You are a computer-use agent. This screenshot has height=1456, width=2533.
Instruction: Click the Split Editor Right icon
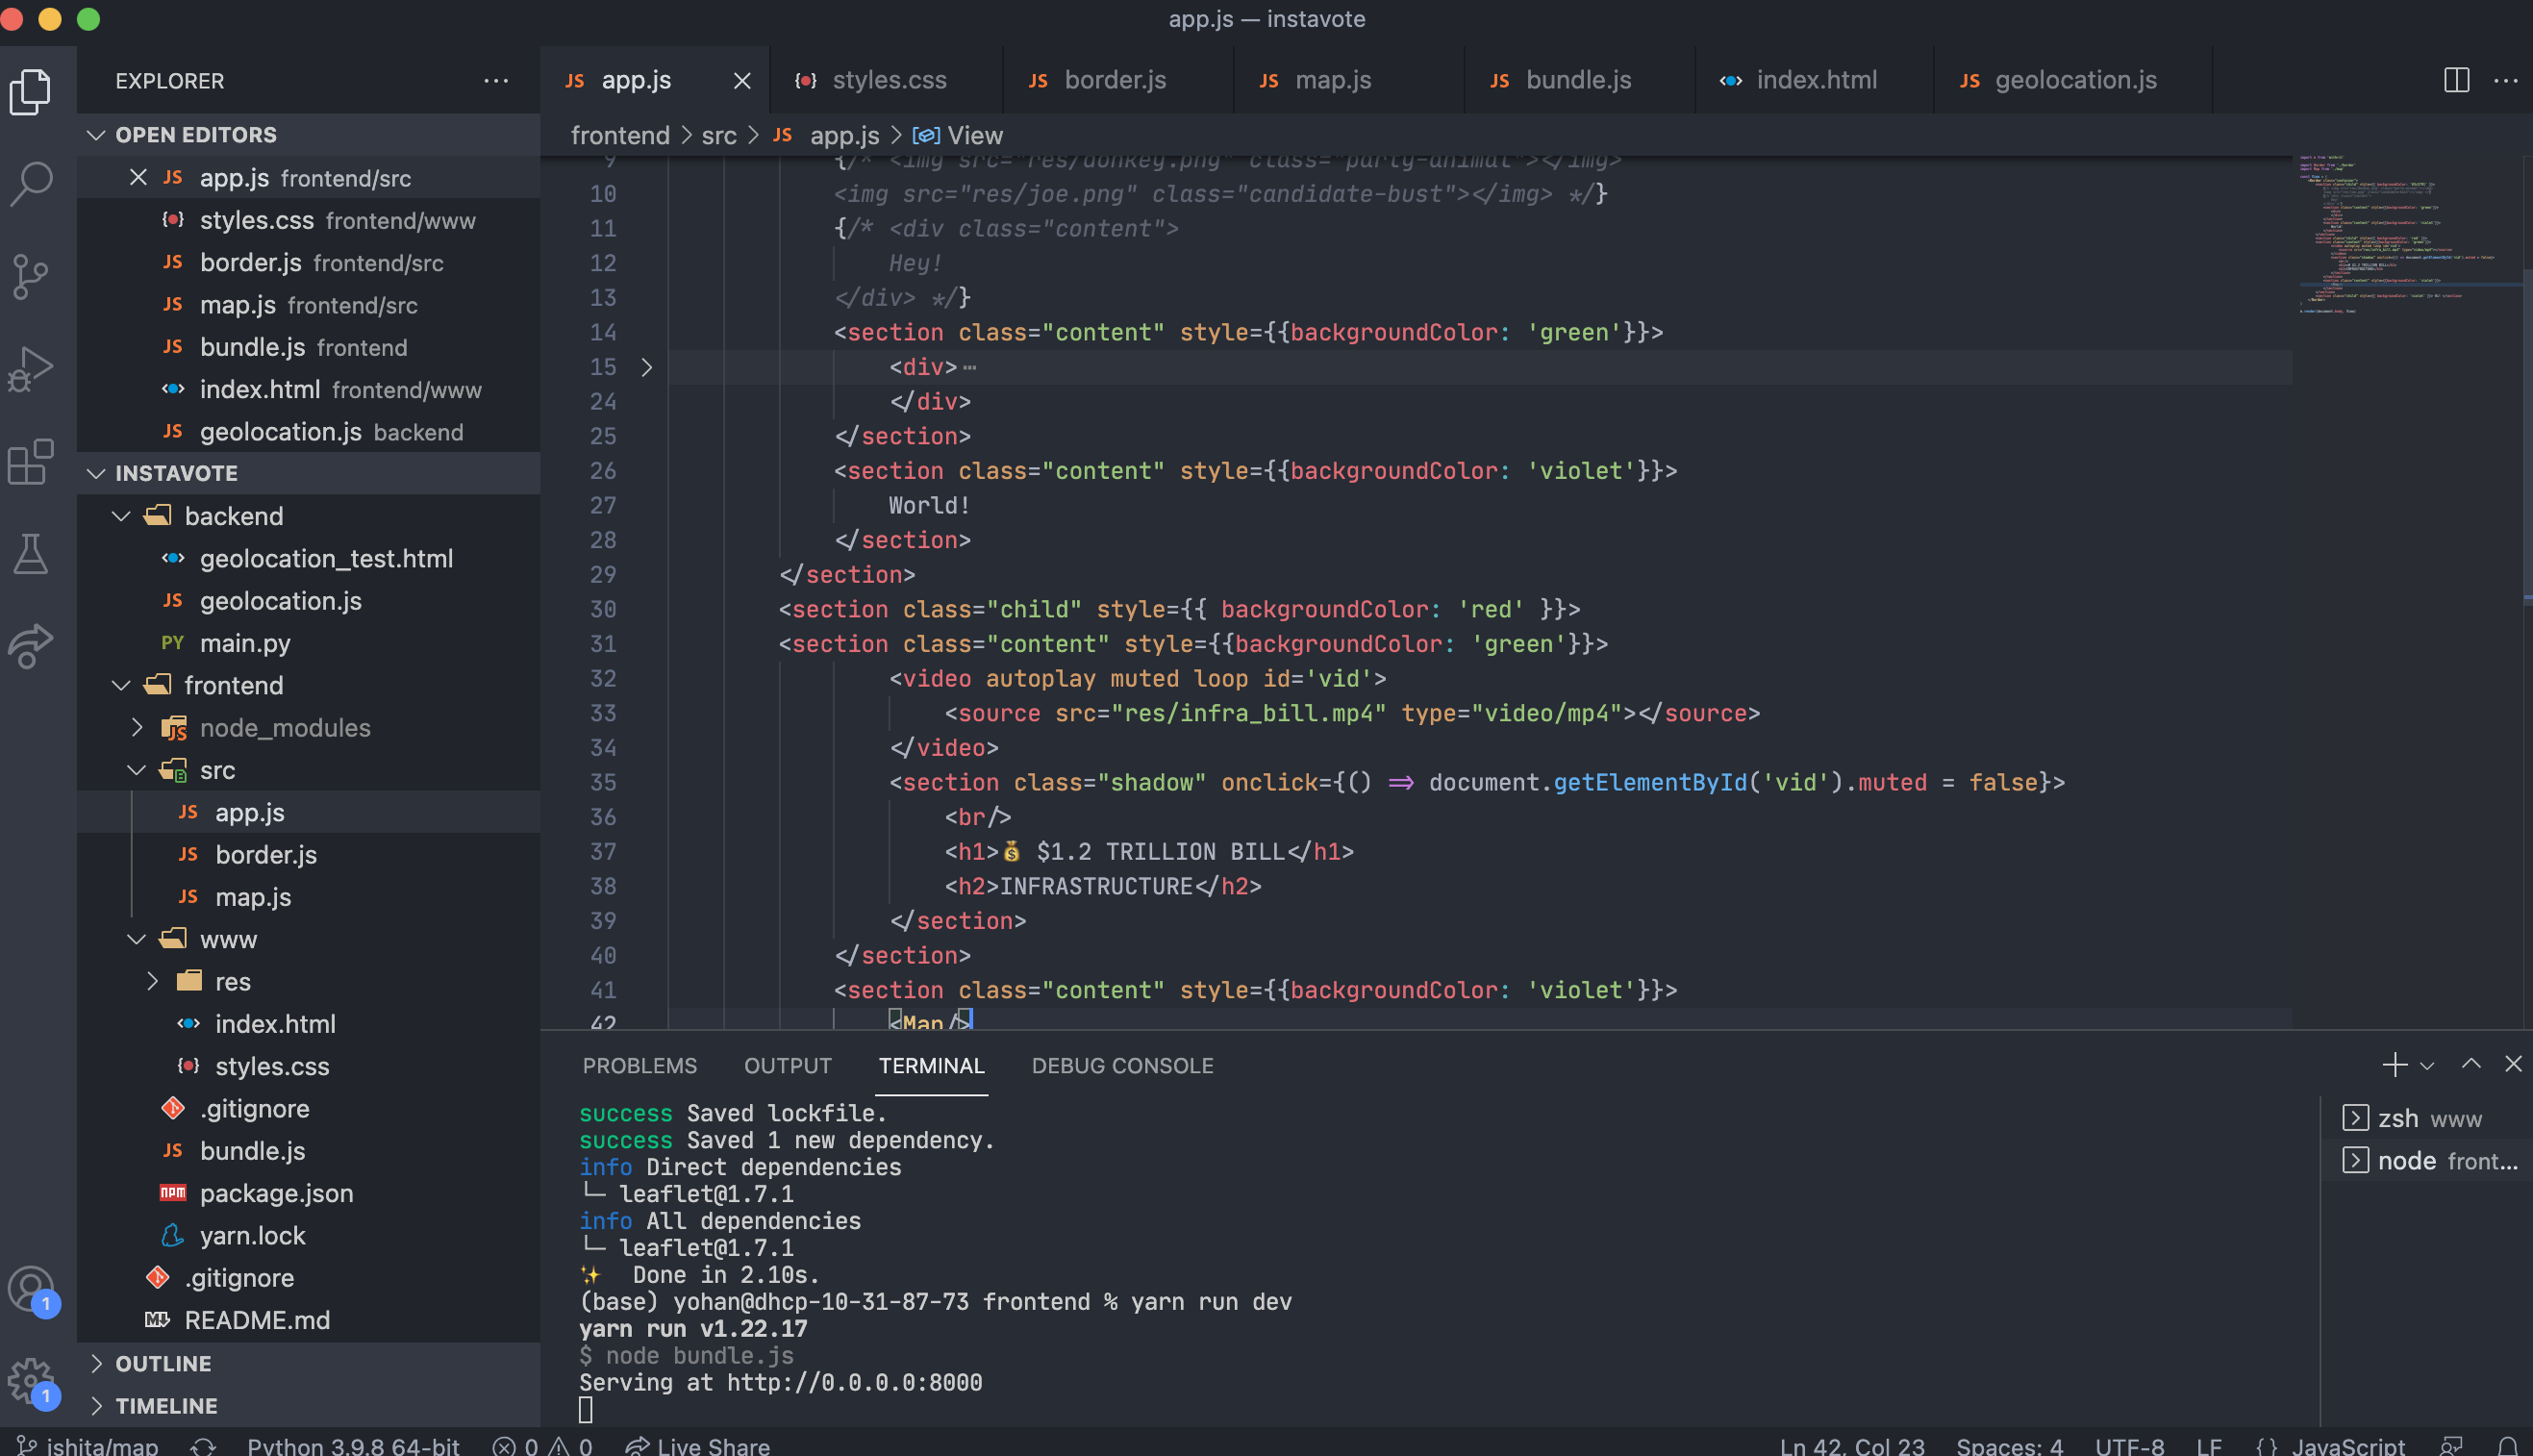(x=2456, y=80)
